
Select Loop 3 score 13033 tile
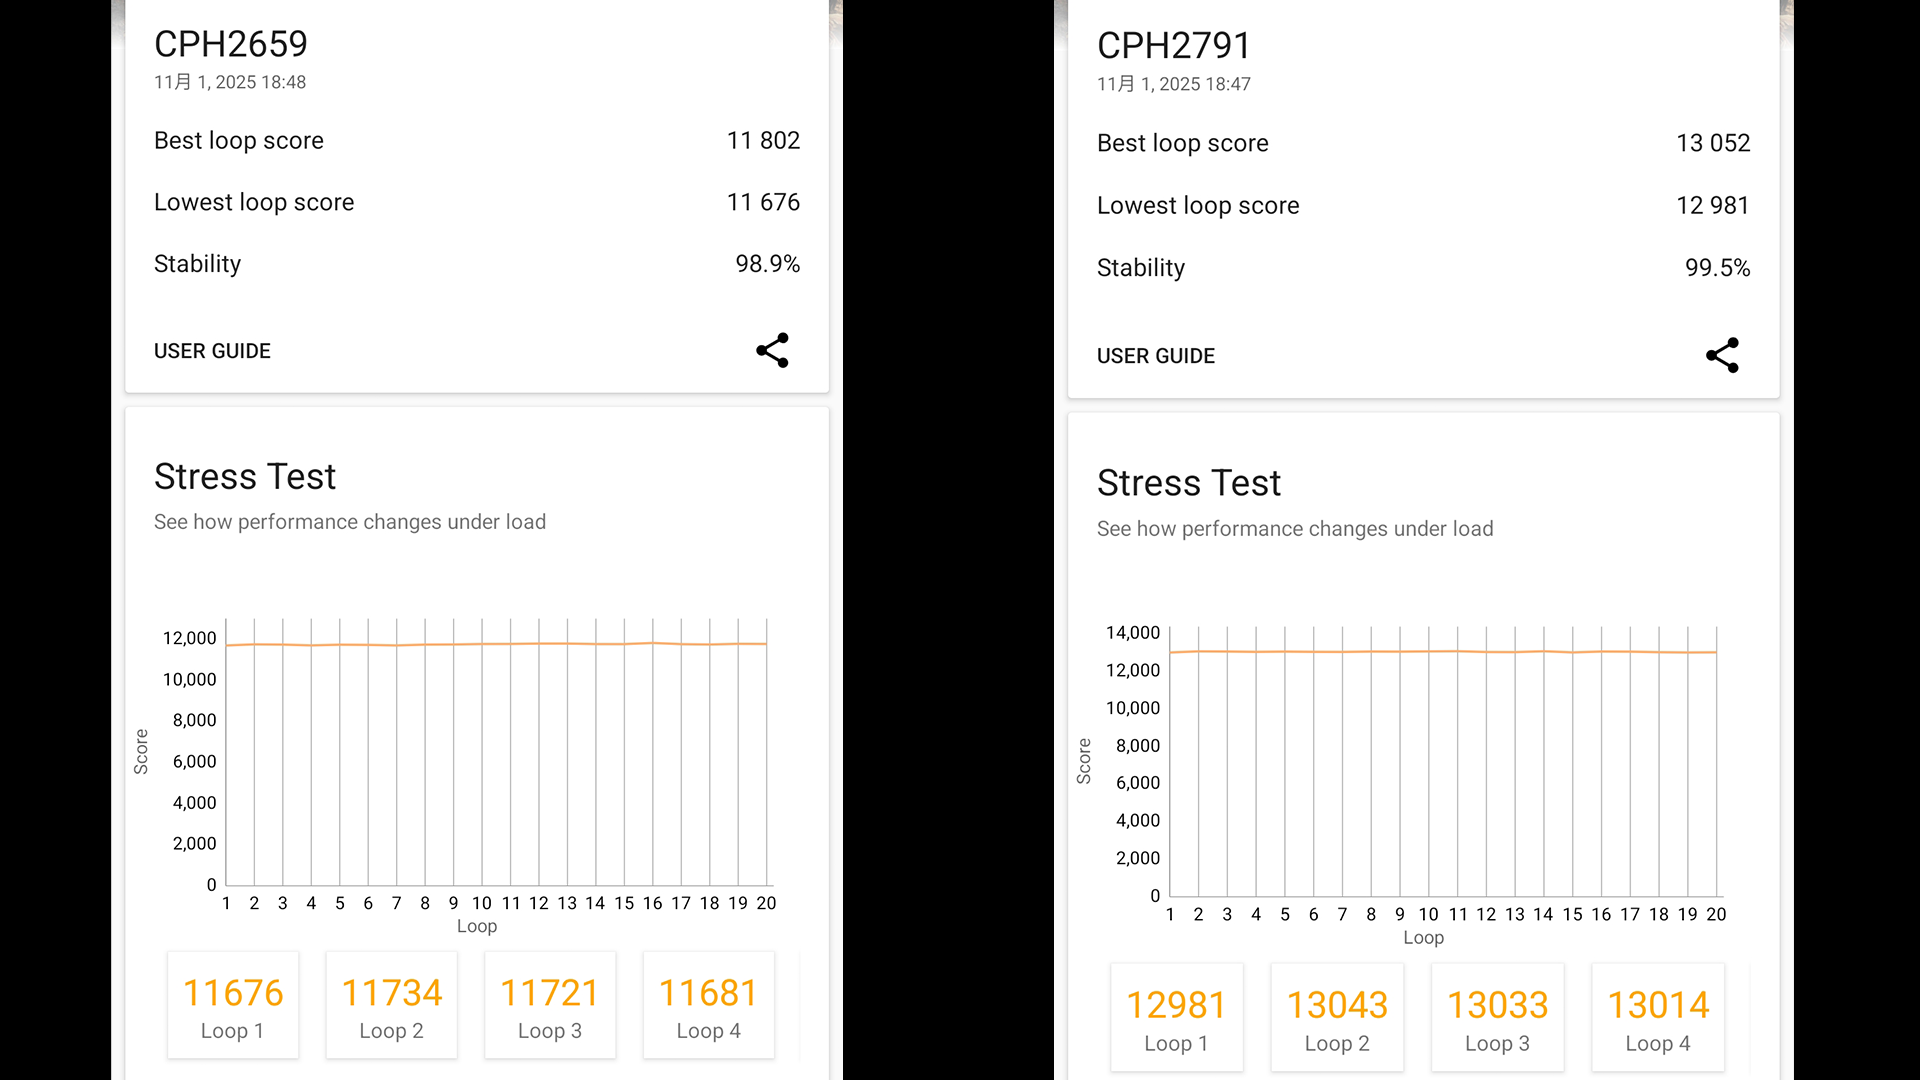coord(1497,1017)
